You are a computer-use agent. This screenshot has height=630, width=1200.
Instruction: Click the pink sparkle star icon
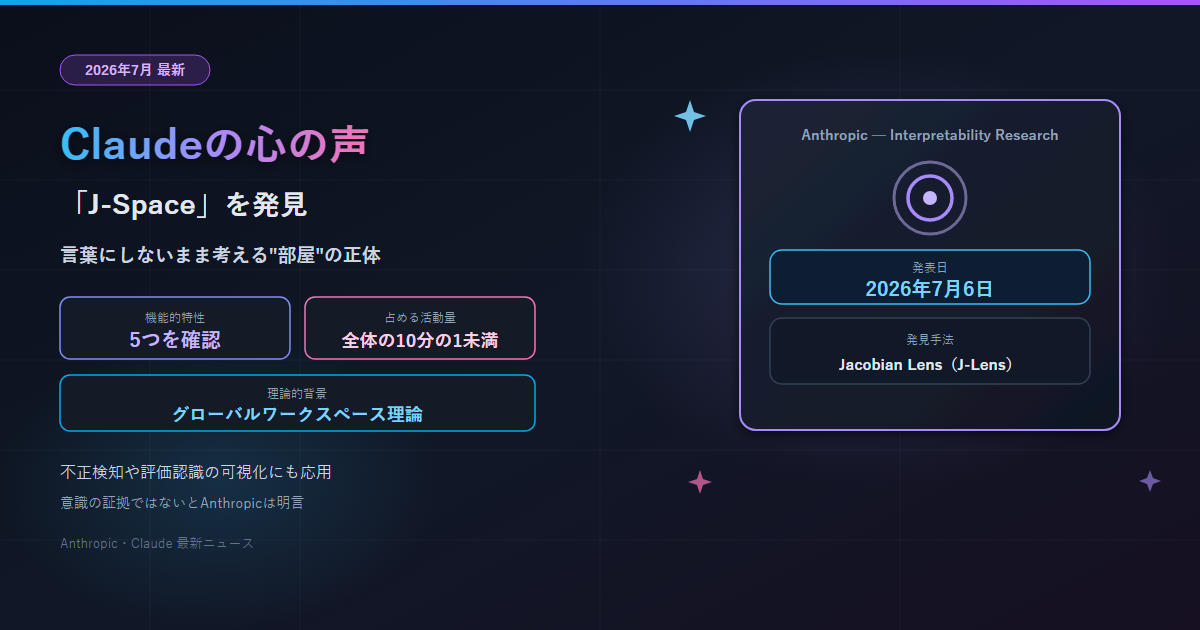coord(700,482)
